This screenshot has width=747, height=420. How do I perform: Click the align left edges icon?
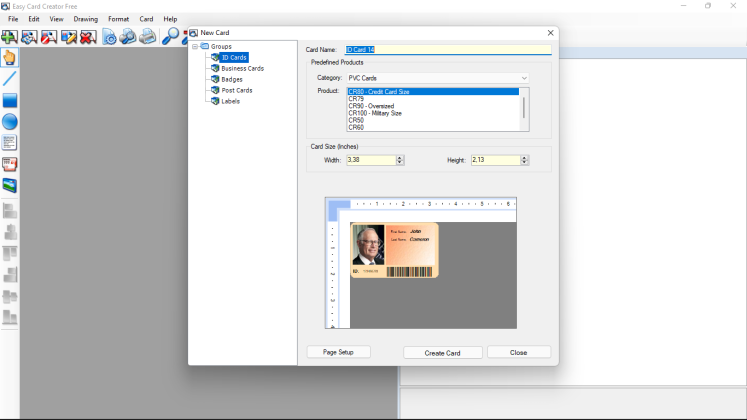(x=10, y=210)
